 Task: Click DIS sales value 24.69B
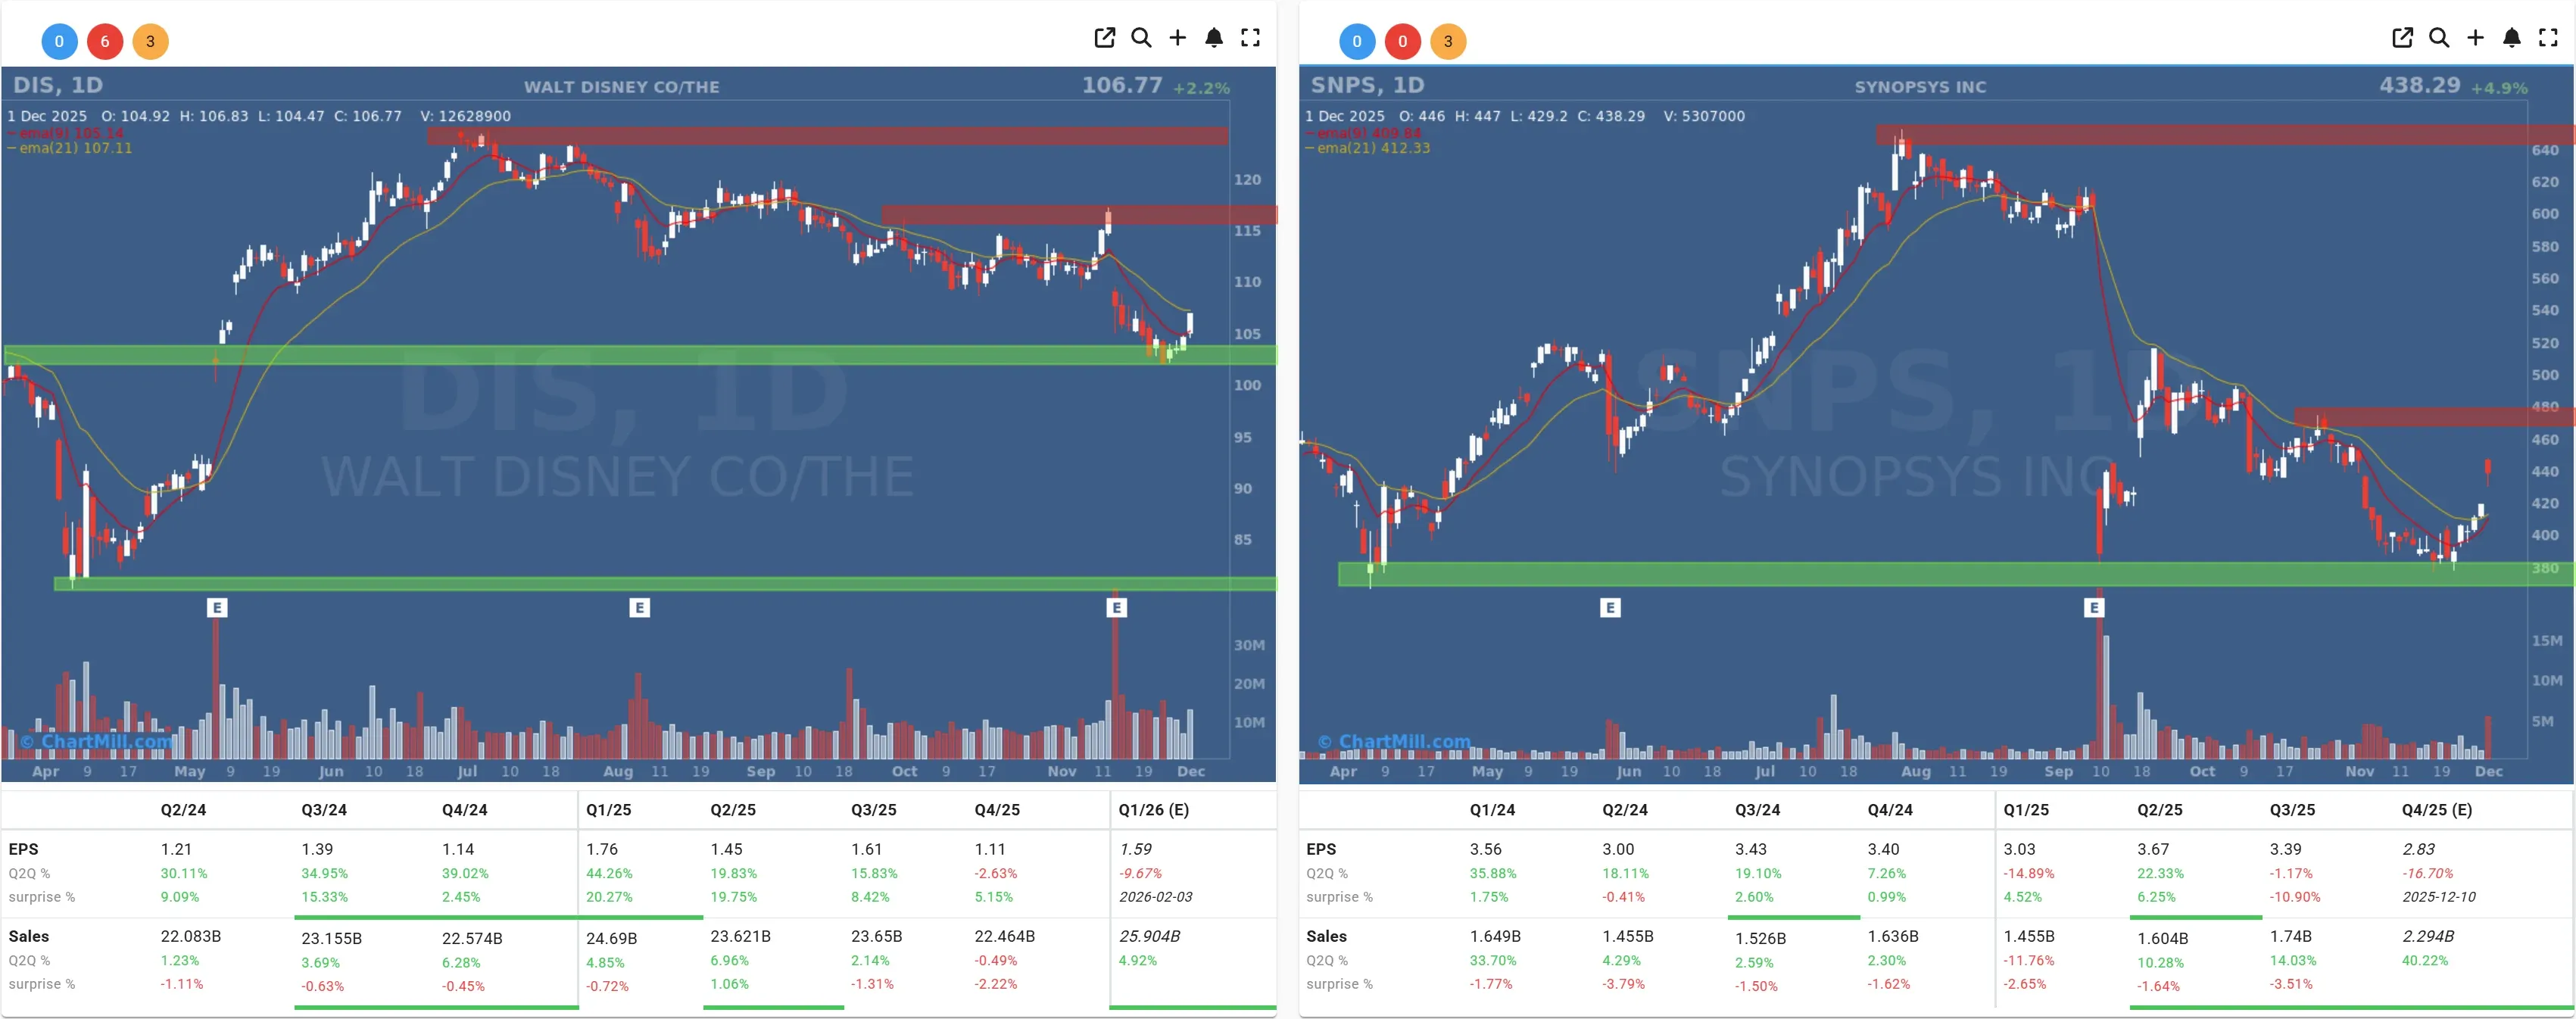click(611, 938)
